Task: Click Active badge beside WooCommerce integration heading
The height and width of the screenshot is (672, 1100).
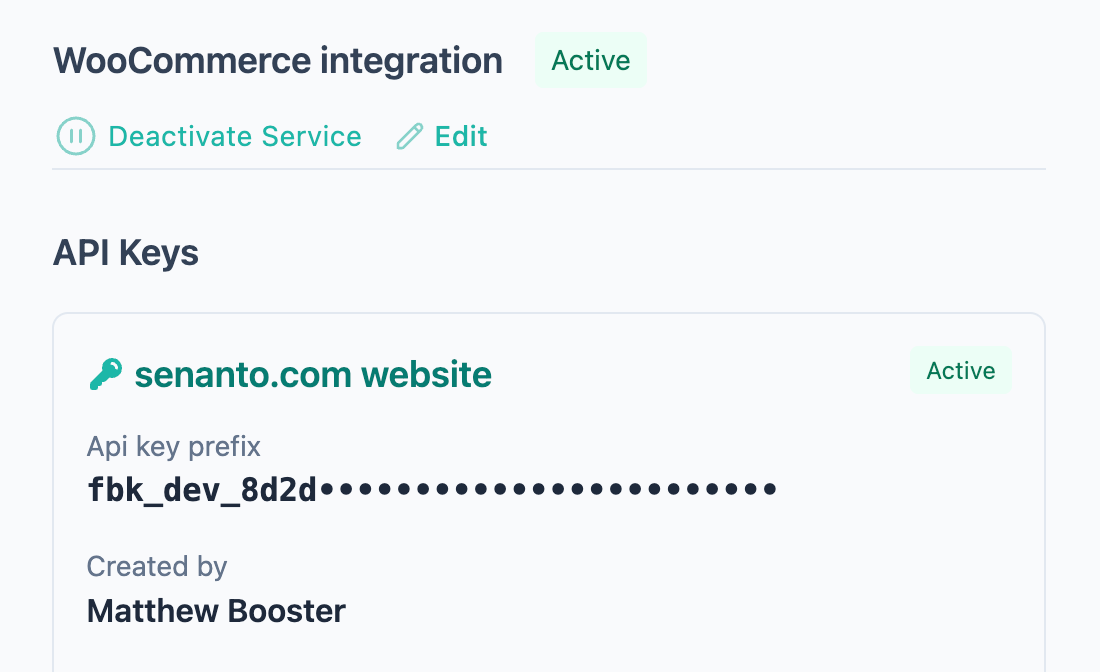Action: (591, 61)
